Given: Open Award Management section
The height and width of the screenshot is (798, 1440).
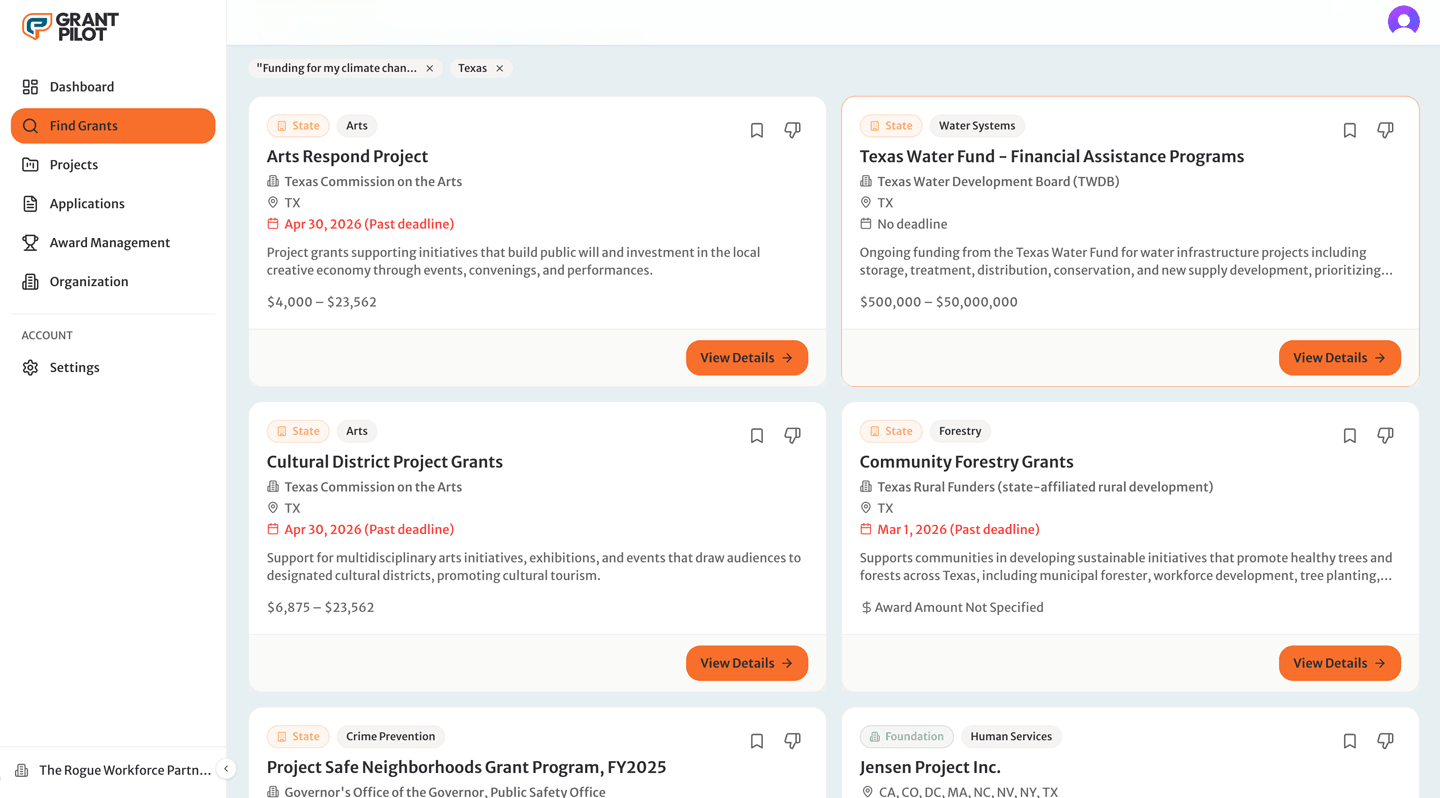Looking at the screenshot, I should point(113,243).
